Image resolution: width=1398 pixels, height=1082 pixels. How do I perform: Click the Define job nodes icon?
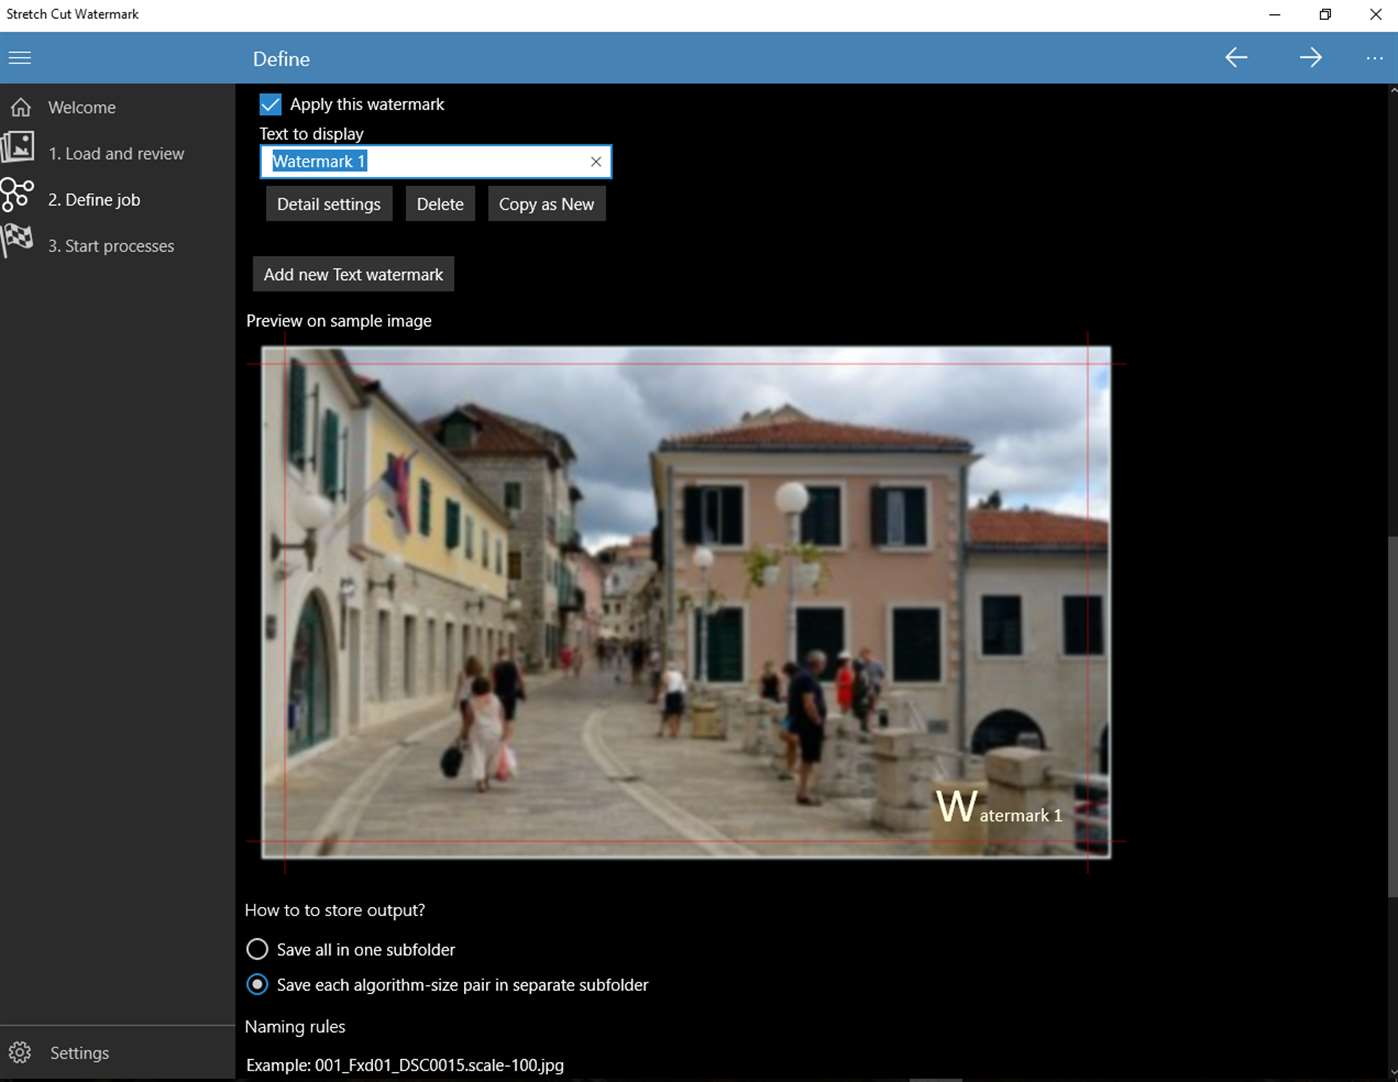pyautogui.click(x=17, y=195)
